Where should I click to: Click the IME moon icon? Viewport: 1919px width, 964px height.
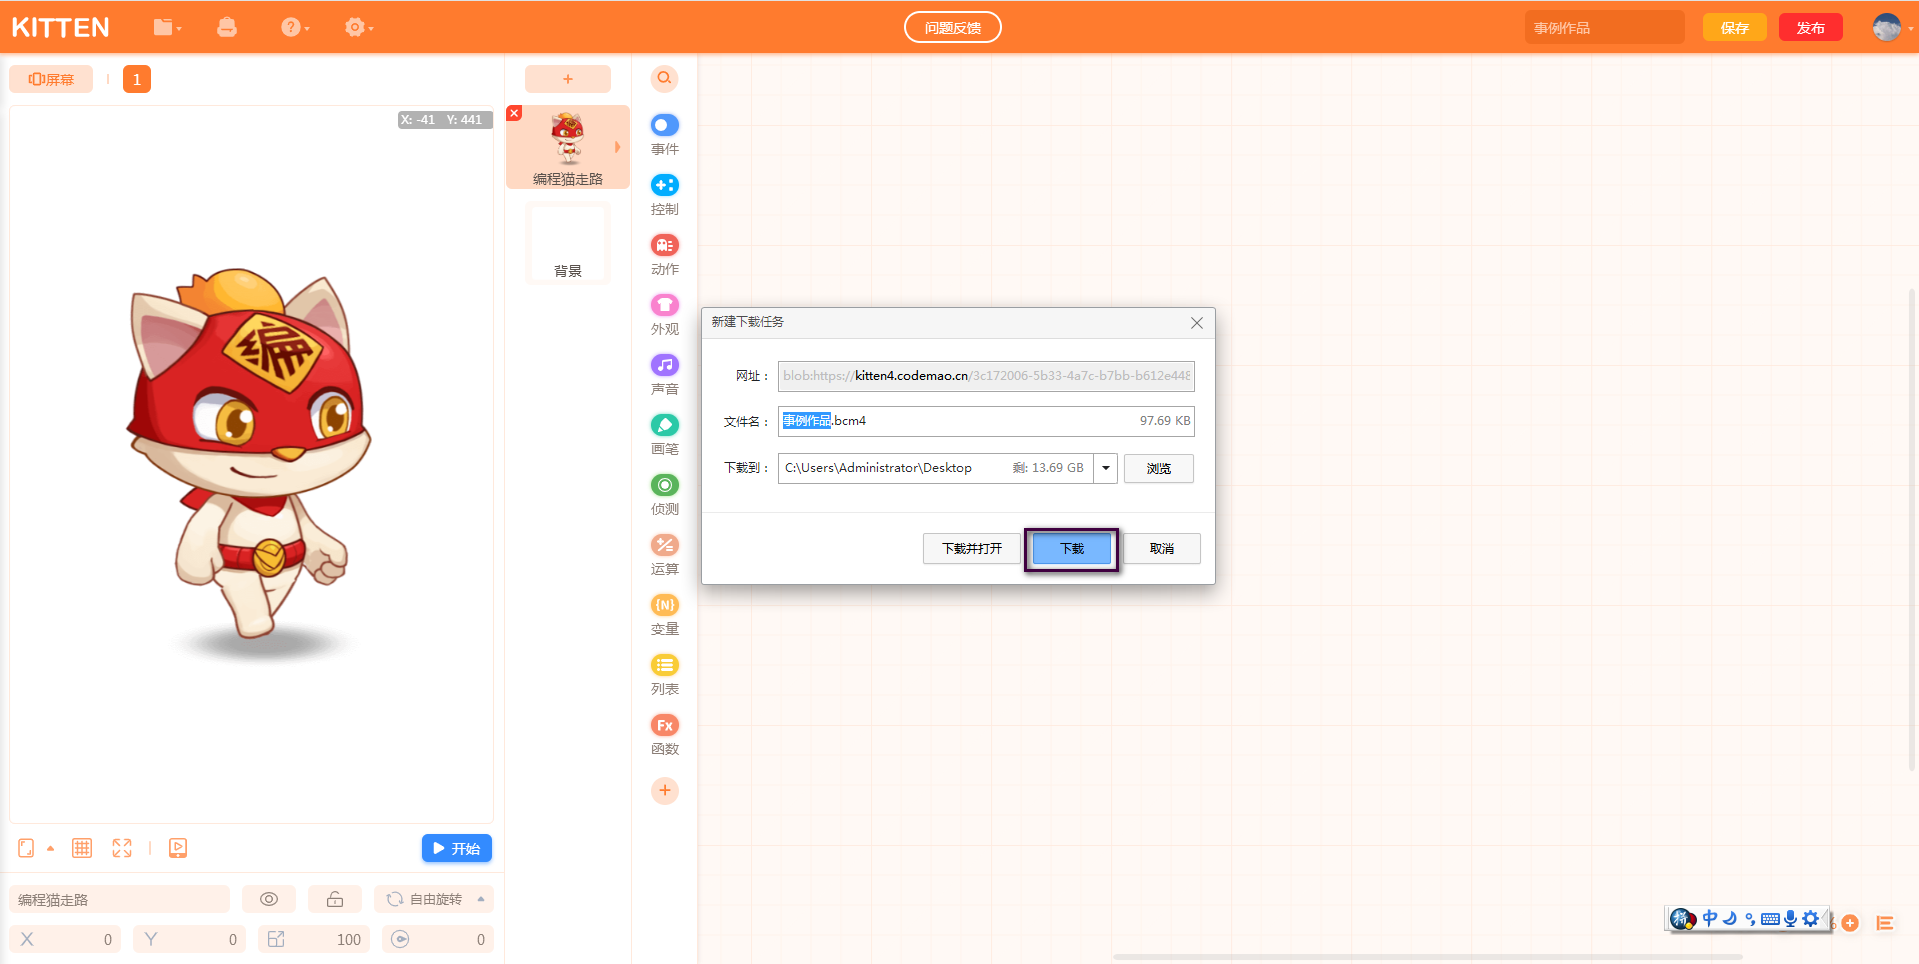pyautogui.click(x=1730, y=918)
